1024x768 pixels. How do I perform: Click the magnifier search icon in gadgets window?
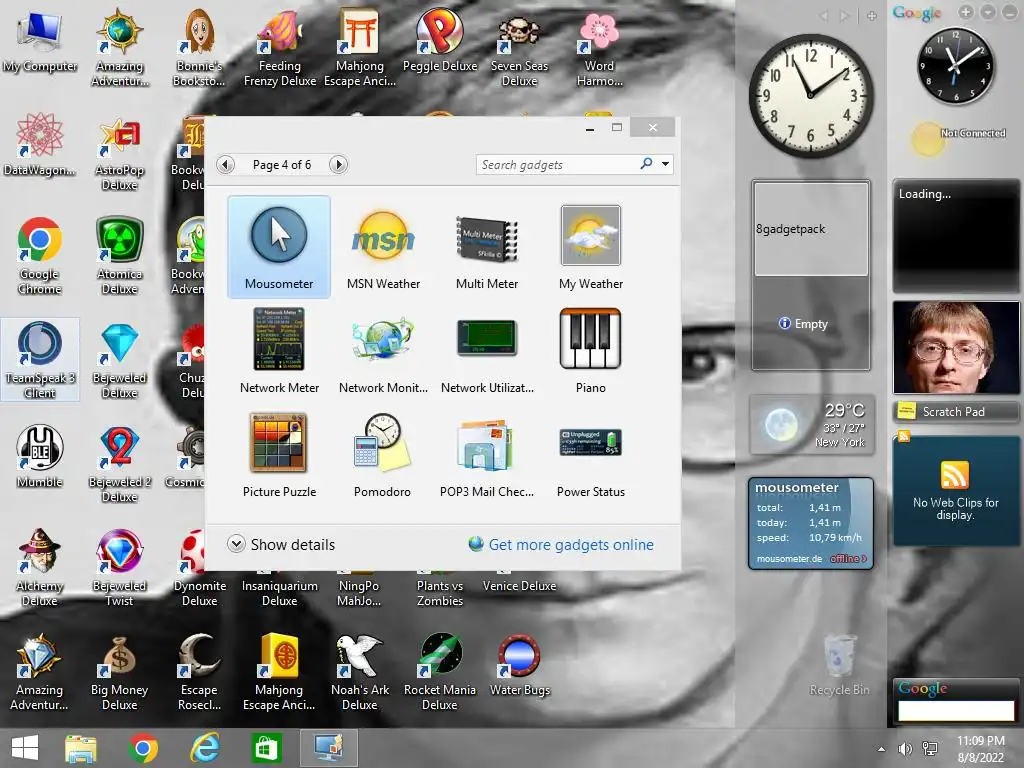tap(646, 164)
